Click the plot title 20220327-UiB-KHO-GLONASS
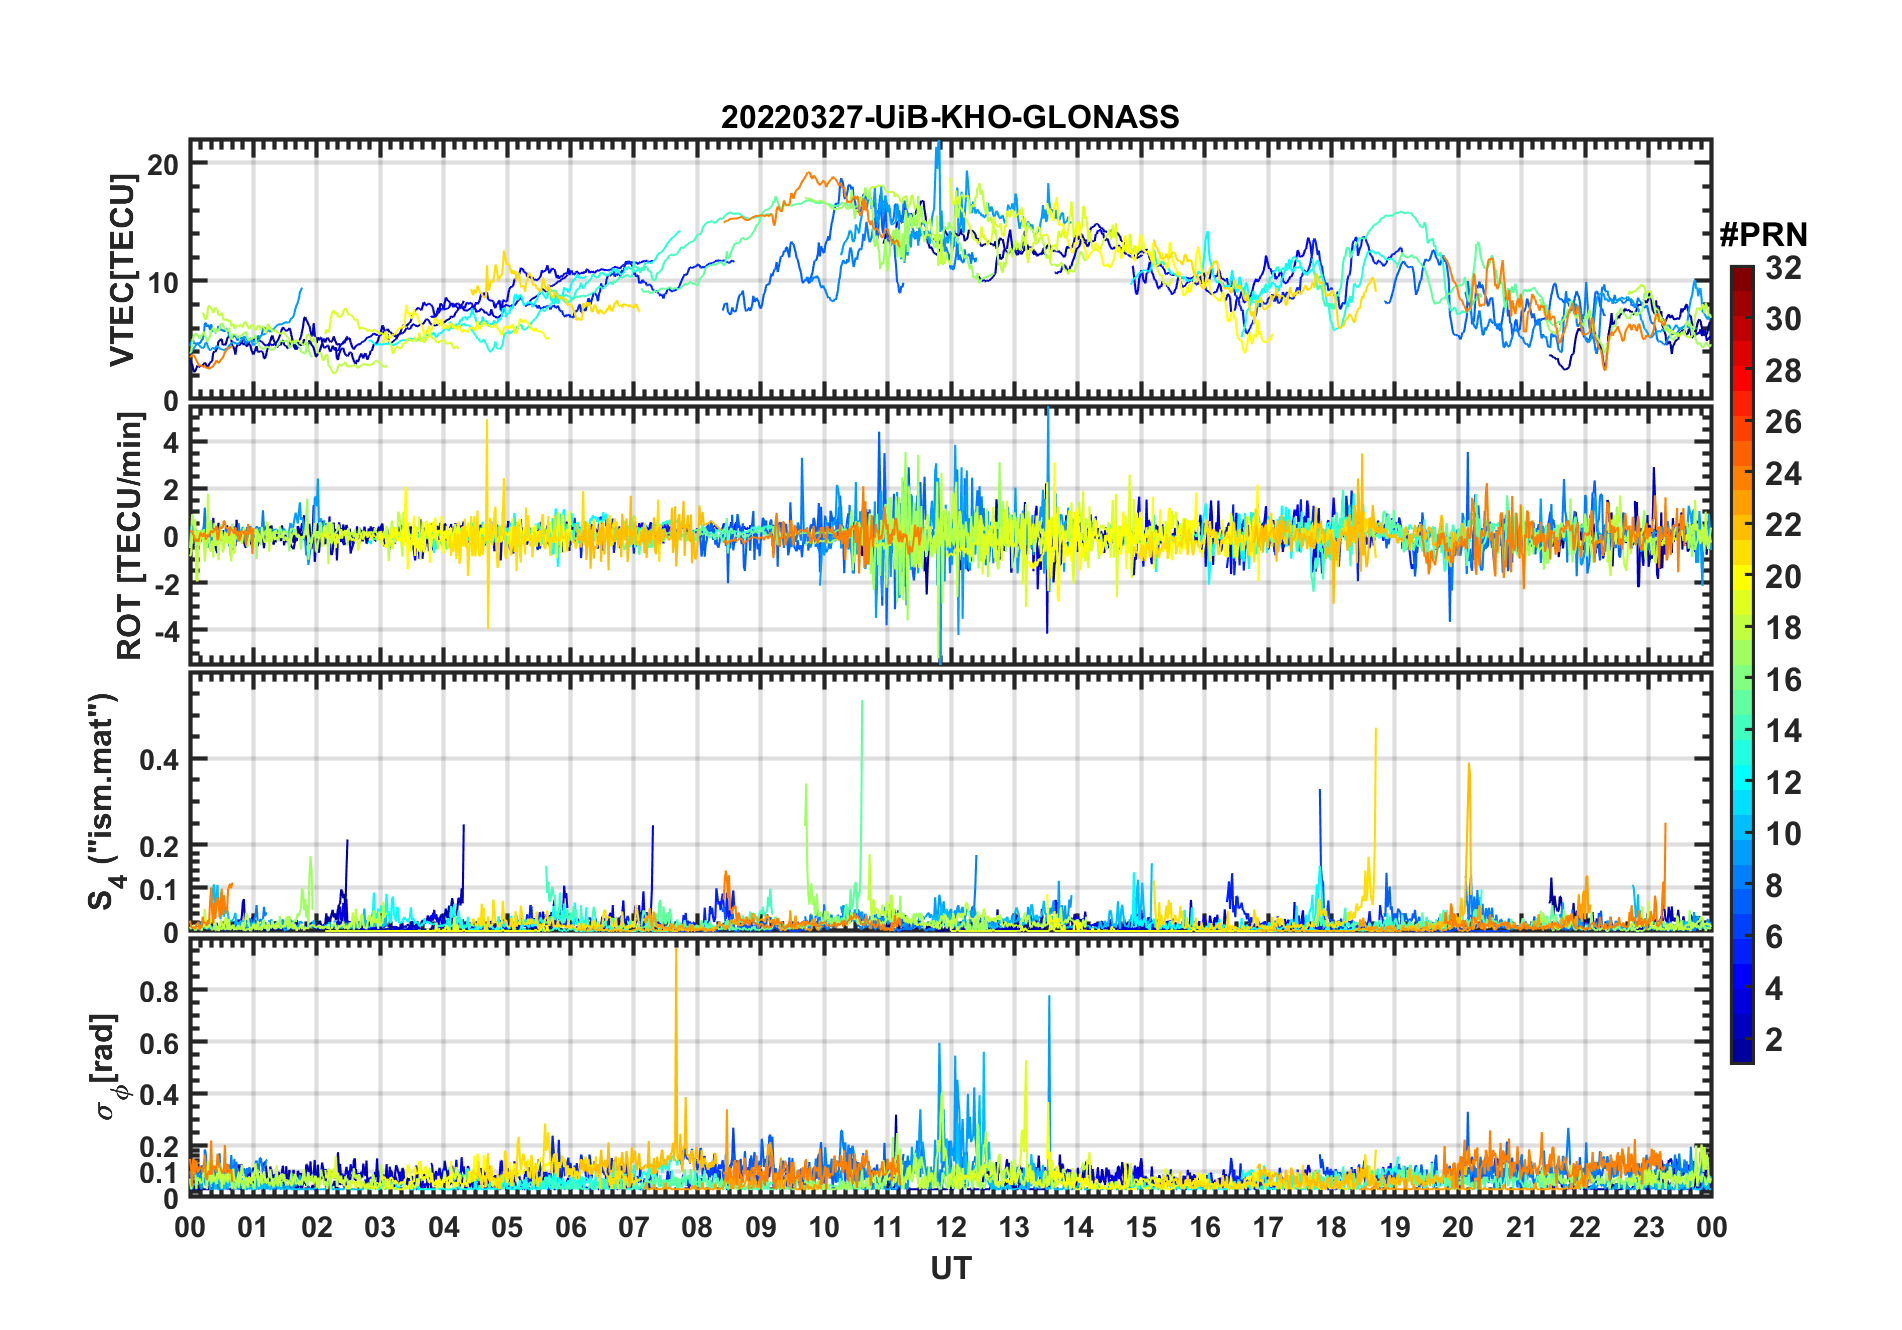Image resolution: width=1902 pixels, height=1330 pixels. click(x=950, y=117)
